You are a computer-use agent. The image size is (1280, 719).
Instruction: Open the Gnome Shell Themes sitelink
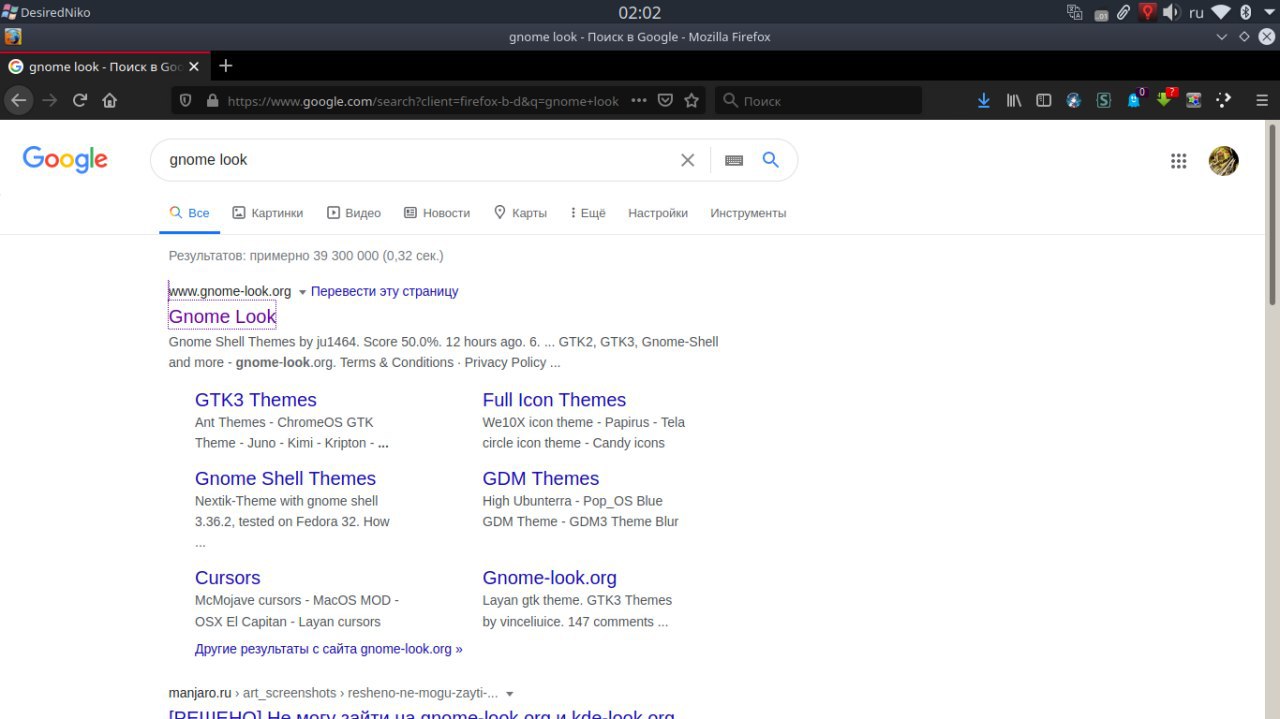pos(285,478)
